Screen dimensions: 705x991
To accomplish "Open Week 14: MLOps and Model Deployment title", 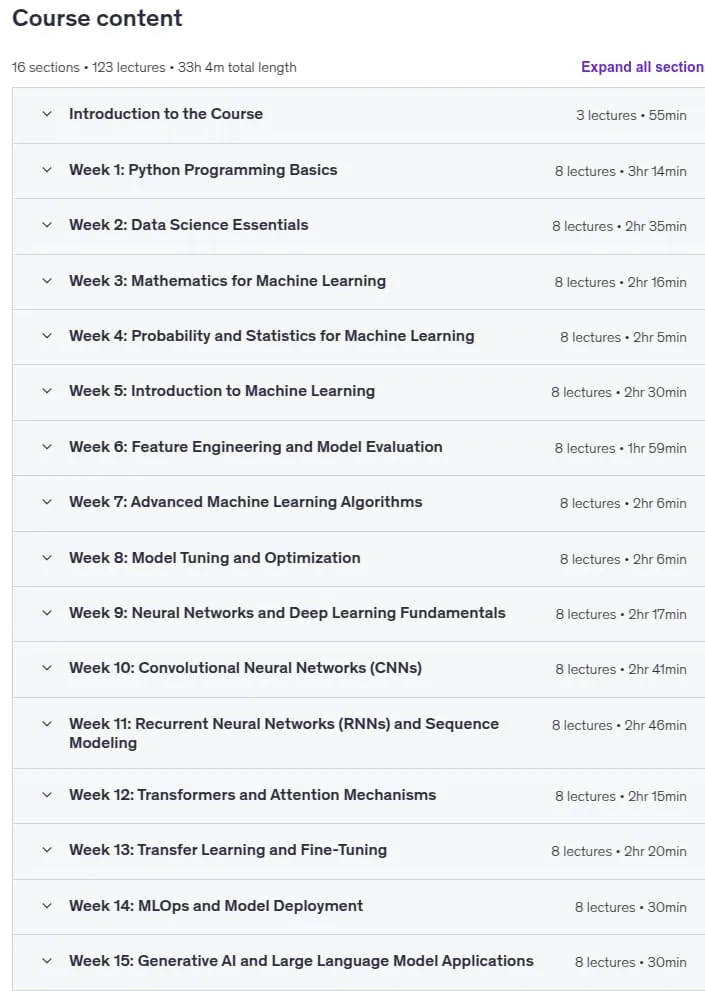I will 216,906.
